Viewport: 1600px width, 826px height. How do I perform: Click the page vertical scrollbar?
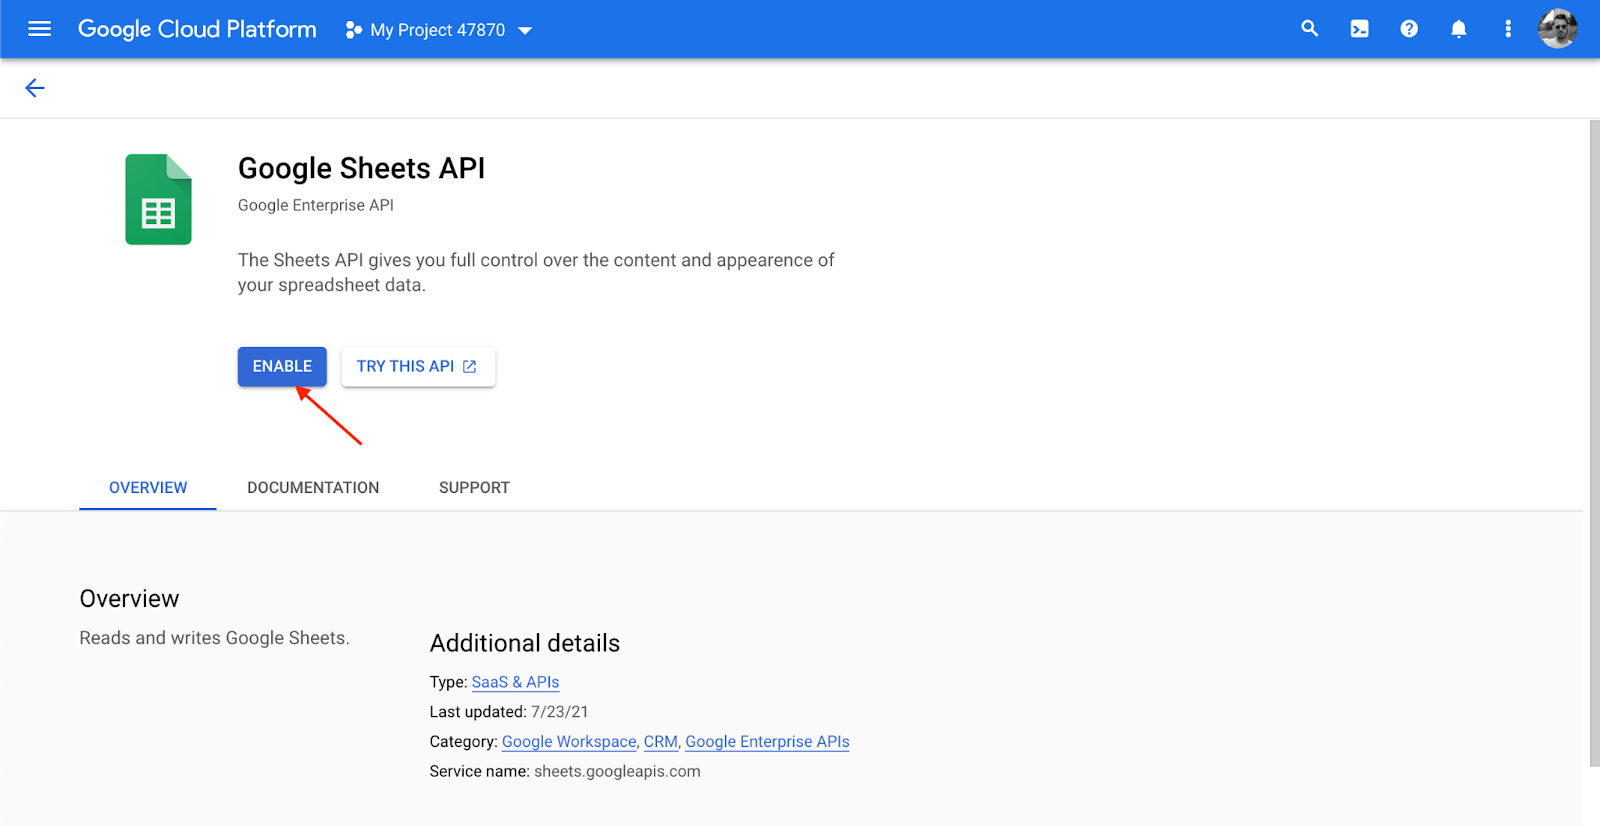[x=1594, y=444]
